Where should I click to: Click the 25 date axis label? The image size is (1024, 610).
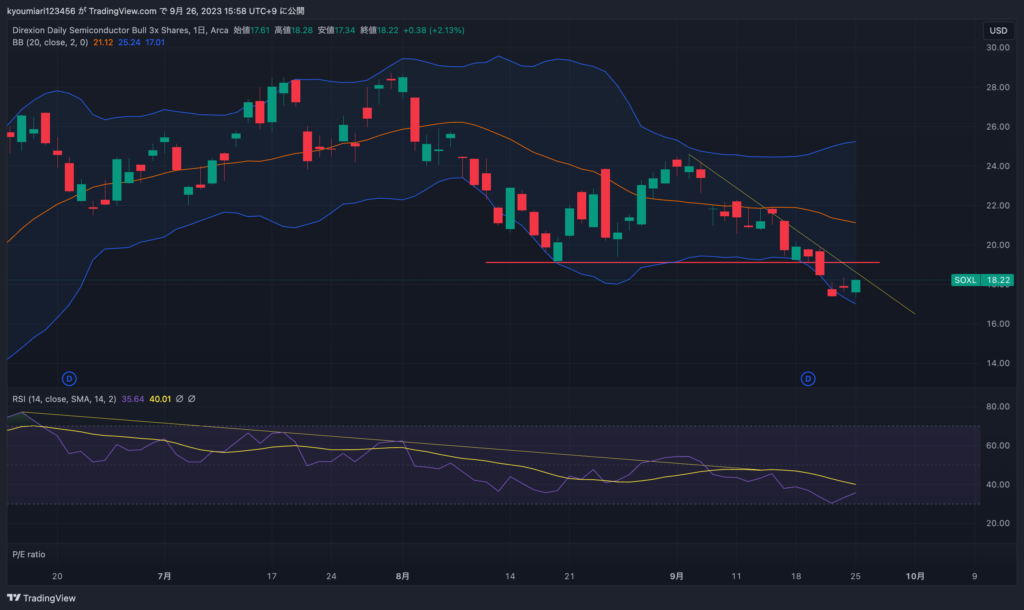point(856,576)
